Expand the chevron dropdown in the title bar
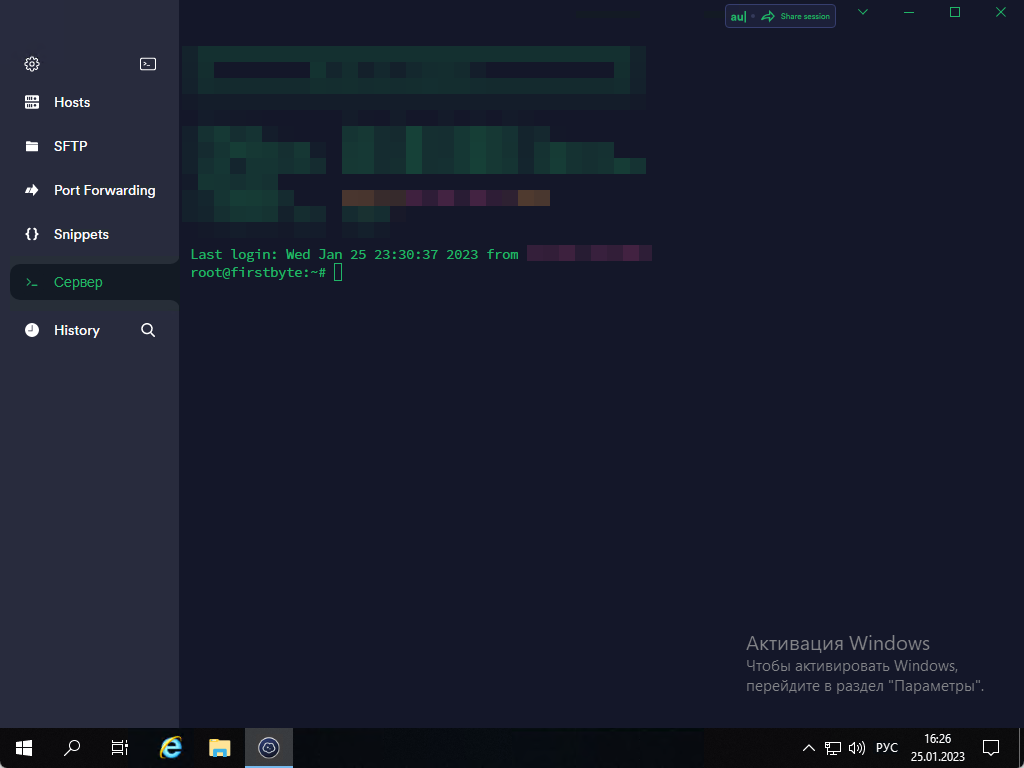 (x=863, y=12)
